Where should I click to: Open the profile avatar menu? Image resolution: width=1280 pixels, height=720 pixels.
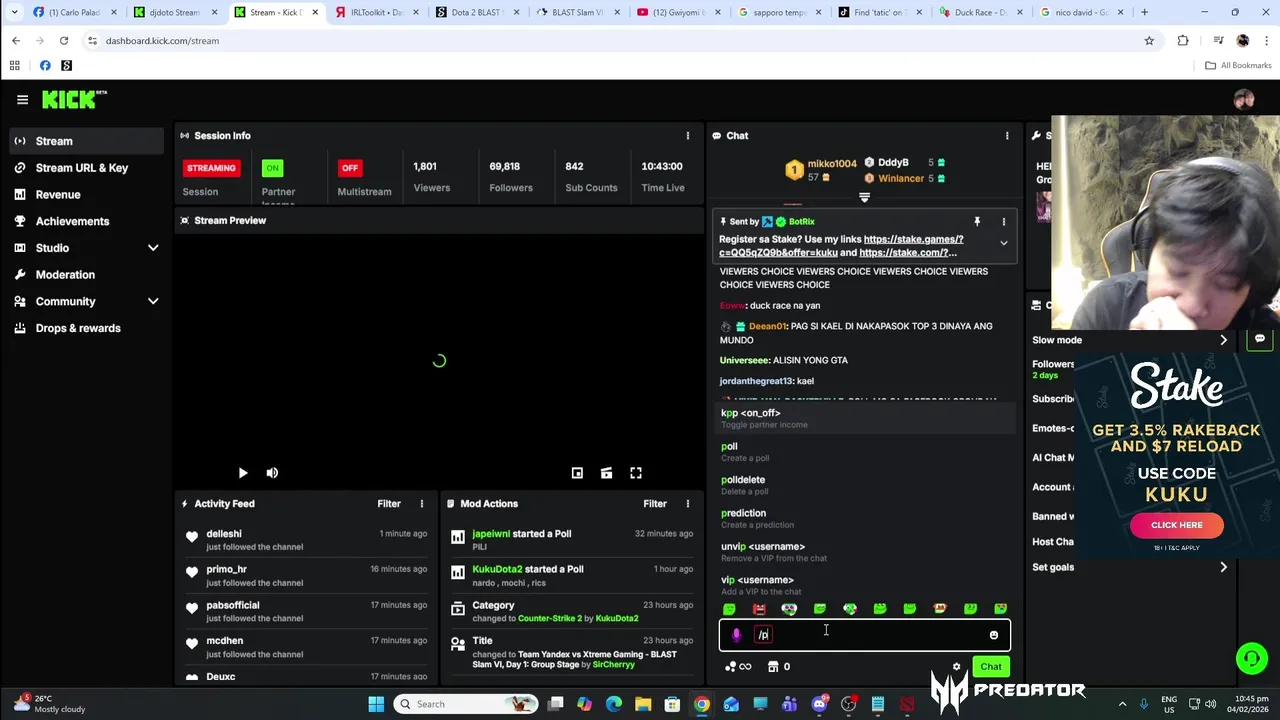click(x=1244, y=99)
